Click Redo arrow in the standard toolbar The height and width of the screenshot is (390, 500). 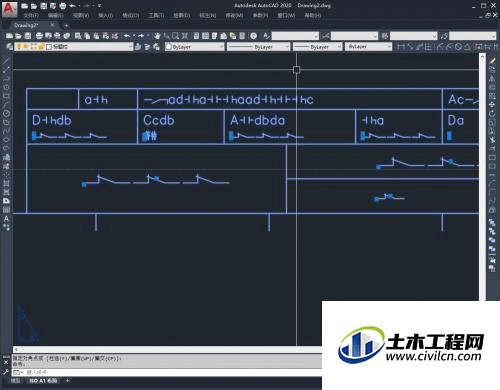pos(141,36)
